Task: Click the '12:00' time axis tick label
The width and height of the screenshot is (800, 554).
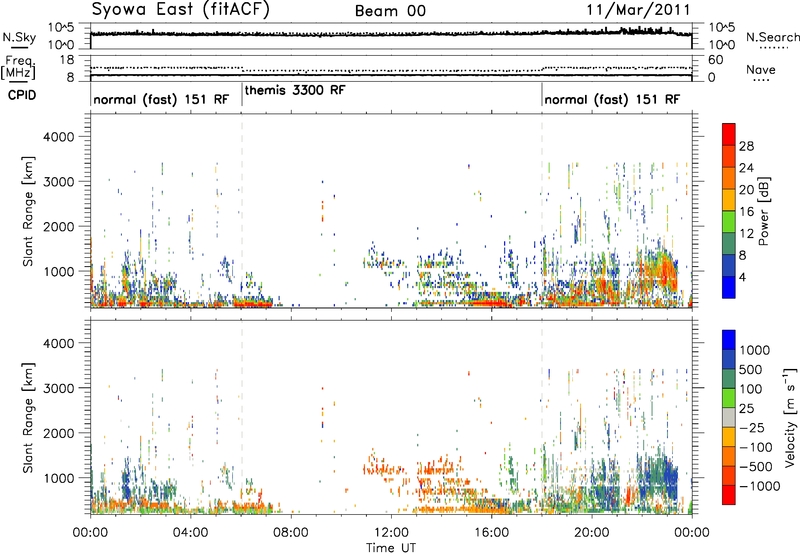Action: coord(391,533)
